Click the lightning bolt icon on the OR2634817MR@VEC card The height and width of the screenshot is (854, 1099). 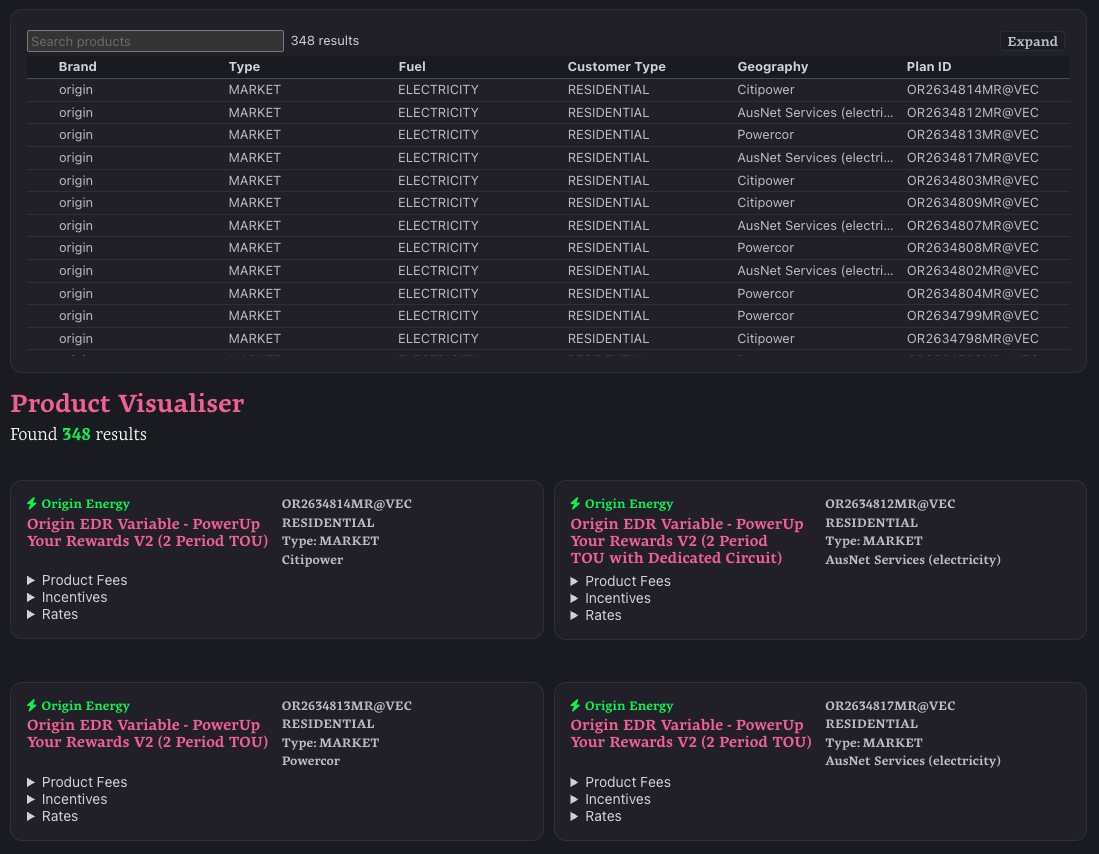[x=575, y=705]
